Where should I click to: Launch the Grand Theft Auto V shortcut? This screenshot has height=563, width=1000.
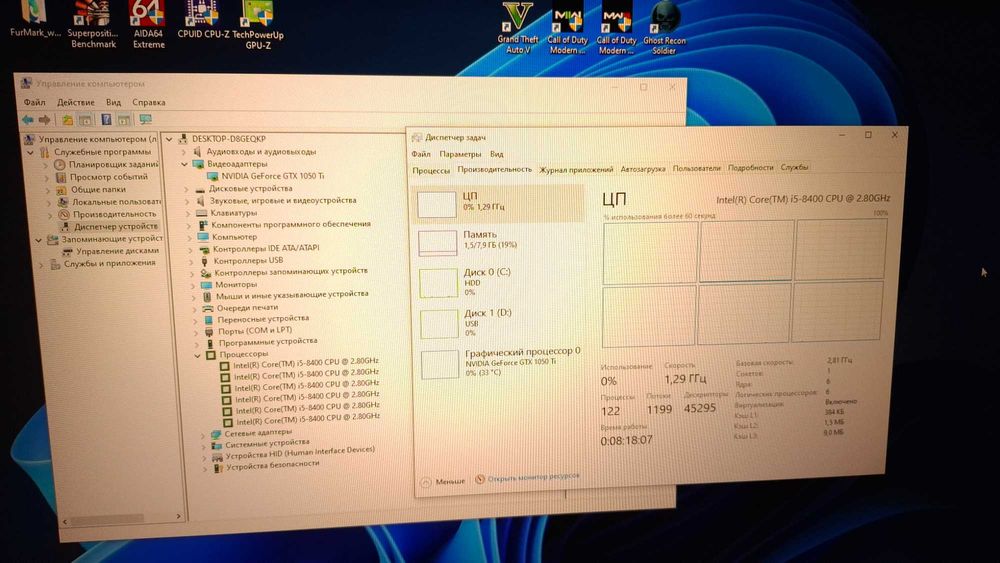(x=518, y=28)
